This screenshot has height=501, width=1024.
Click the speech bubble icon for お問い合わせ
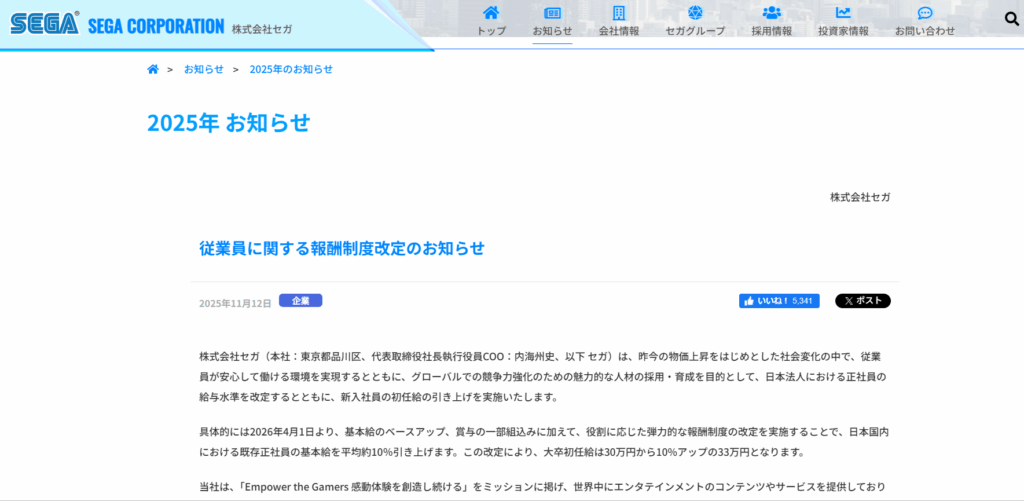click(x=924, y=13)
